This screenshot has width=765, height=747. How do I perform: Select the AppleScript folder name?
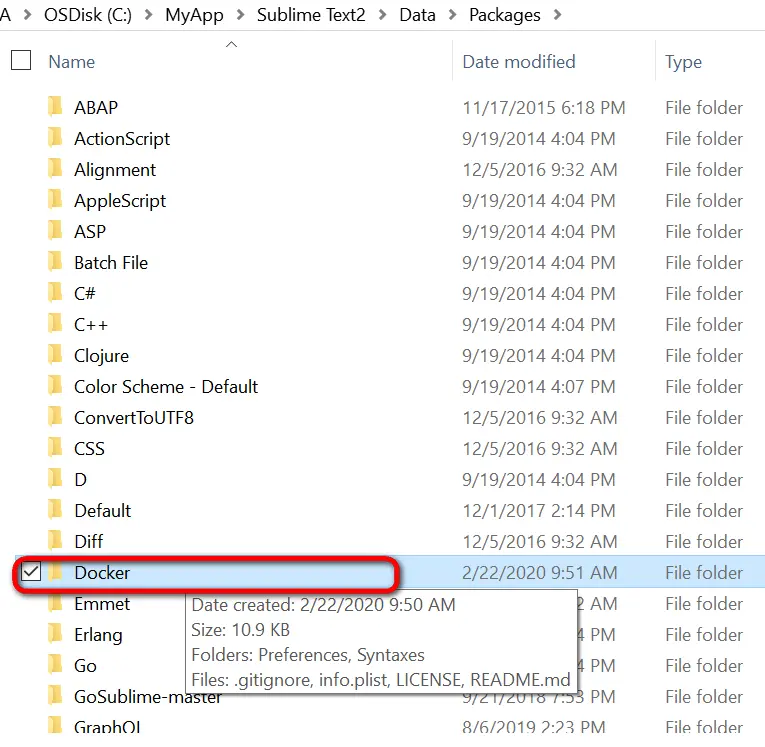(120, 201)
